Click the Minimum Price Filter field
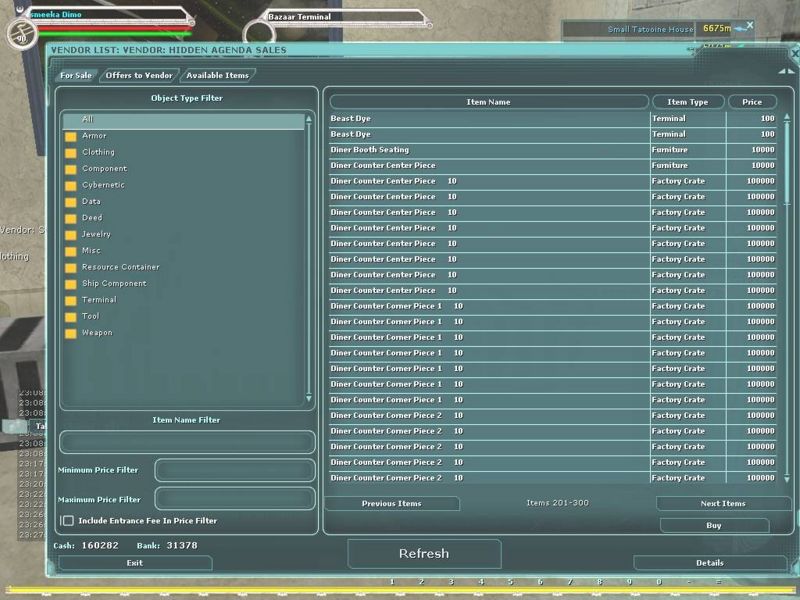Image resolution: width=800 pixels, height=600 pixels. click(x=234, y=470)
